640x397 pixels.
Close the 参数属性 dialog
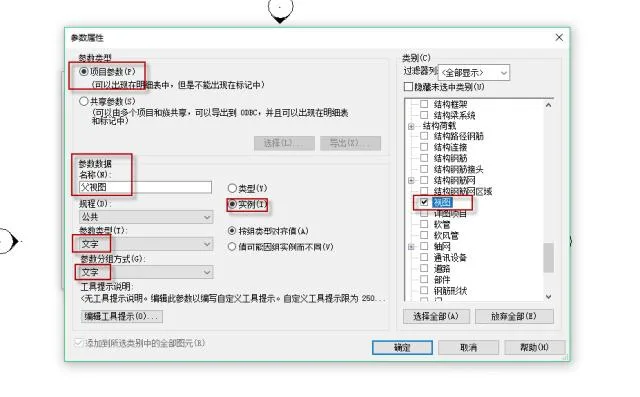559,38
